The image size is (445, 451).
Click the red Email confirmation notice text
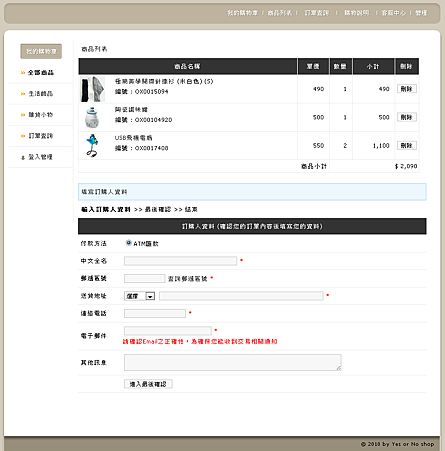pos(200,342)
